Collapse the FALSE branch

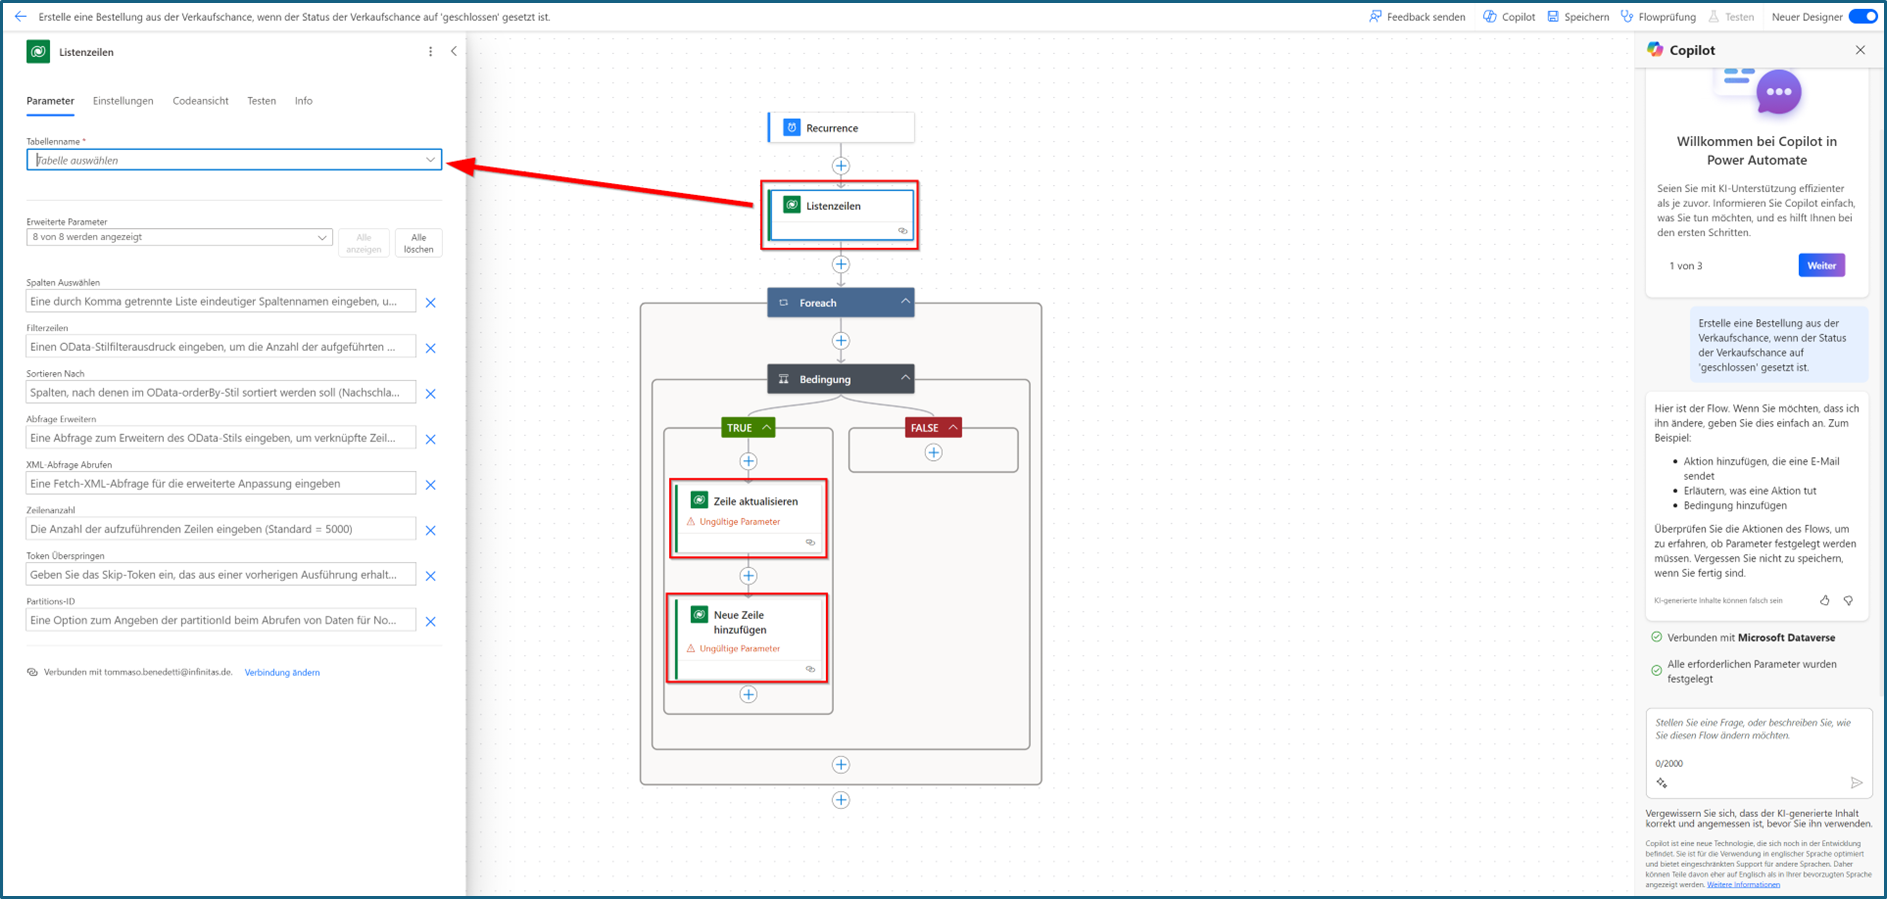coord(953,427)
